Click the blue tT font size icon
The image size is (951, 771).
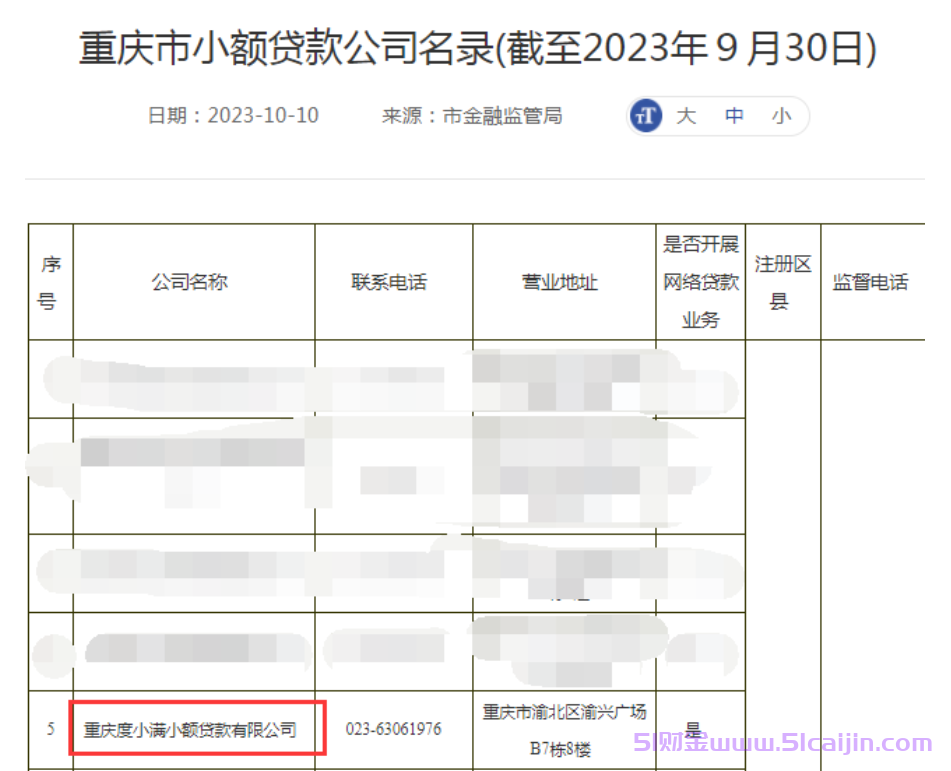click(x=645, y=116)
